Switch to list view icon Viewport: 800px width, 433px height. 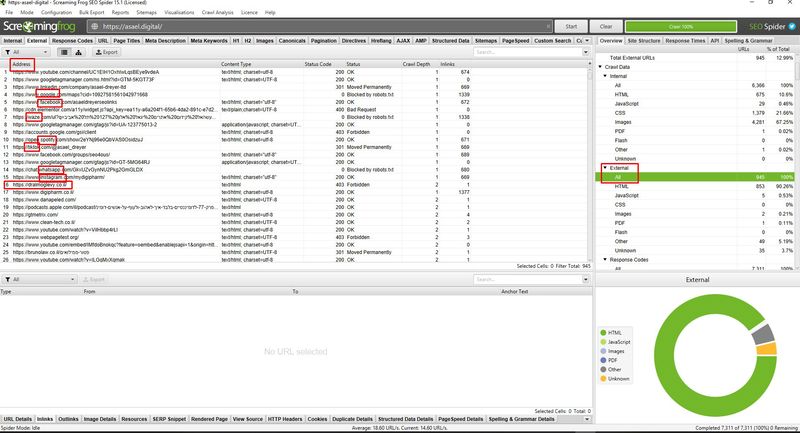pos(64,52)
